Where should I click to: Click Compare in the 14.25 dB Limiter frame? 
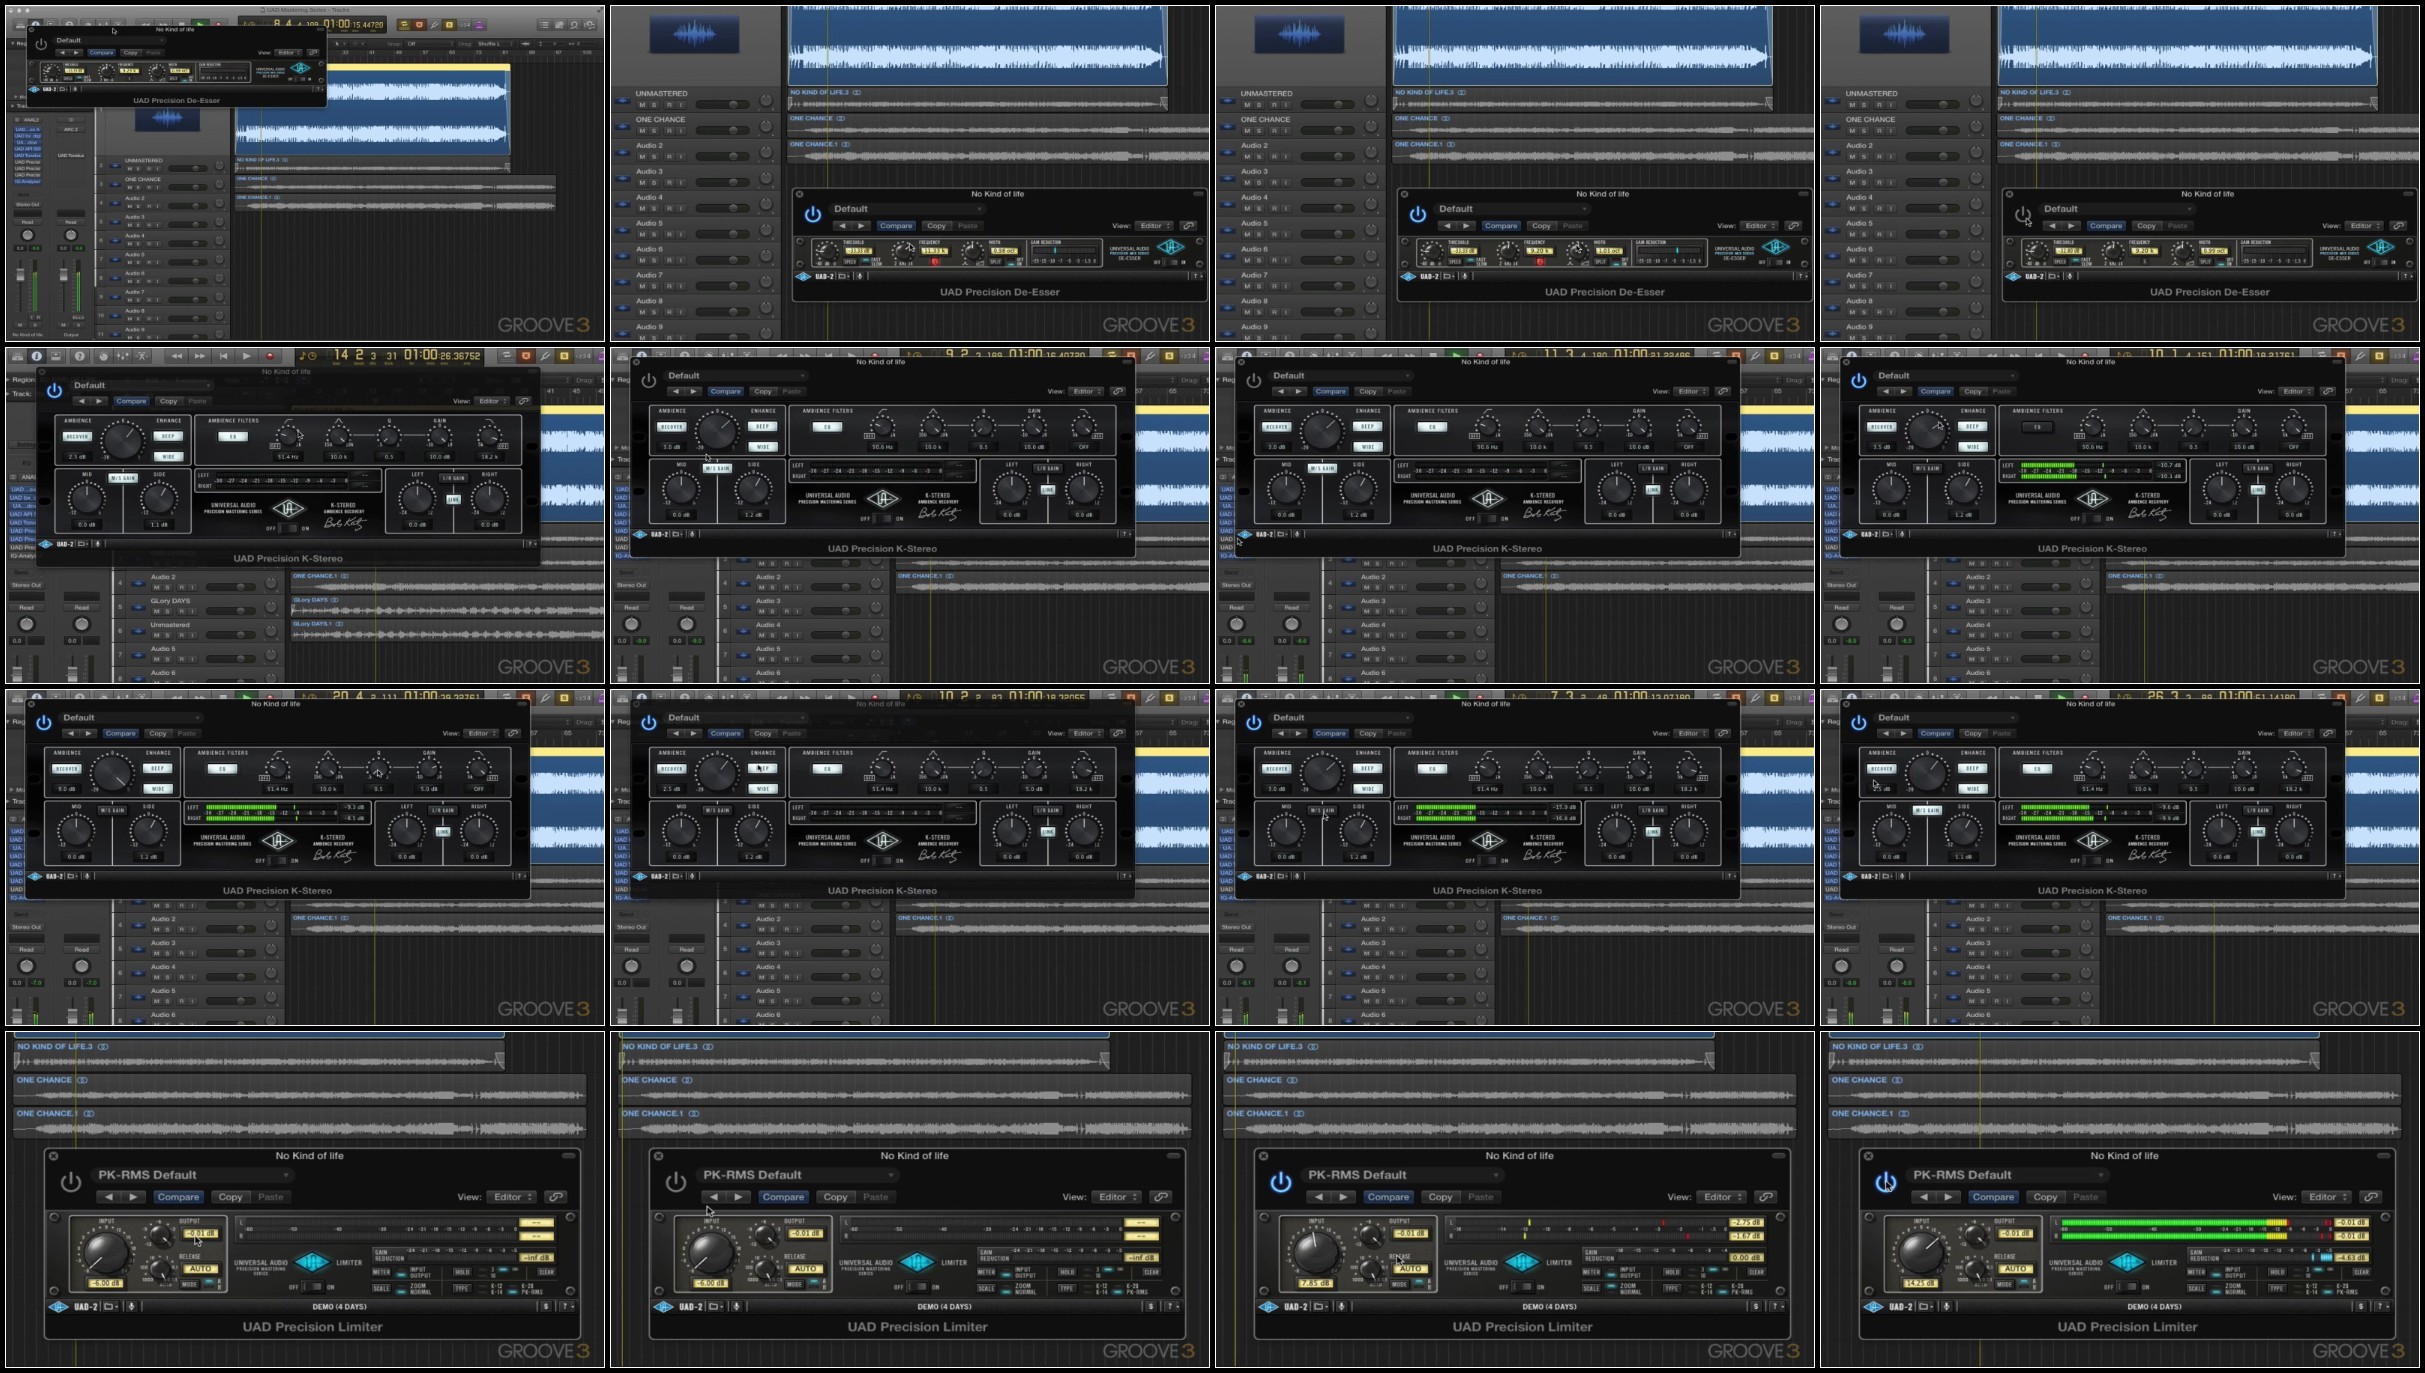click(1993, 1197)
